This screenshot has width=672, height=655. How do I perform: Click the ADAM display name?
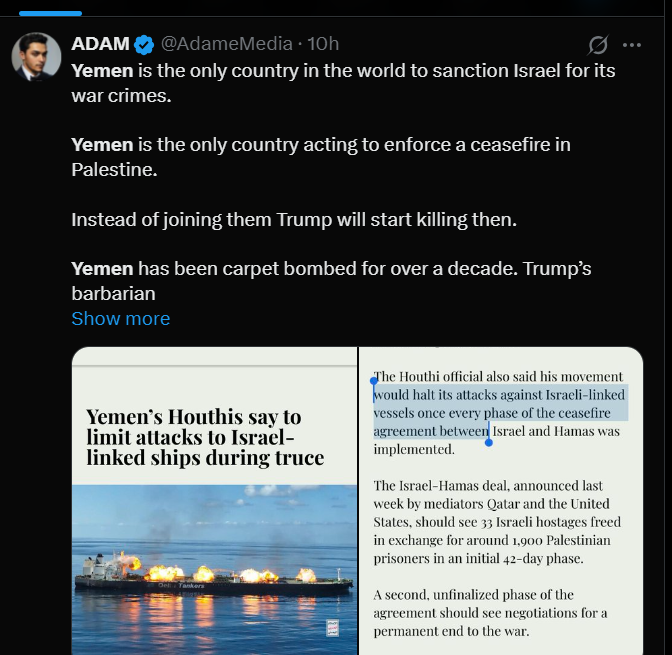click(x=100, y=44)
